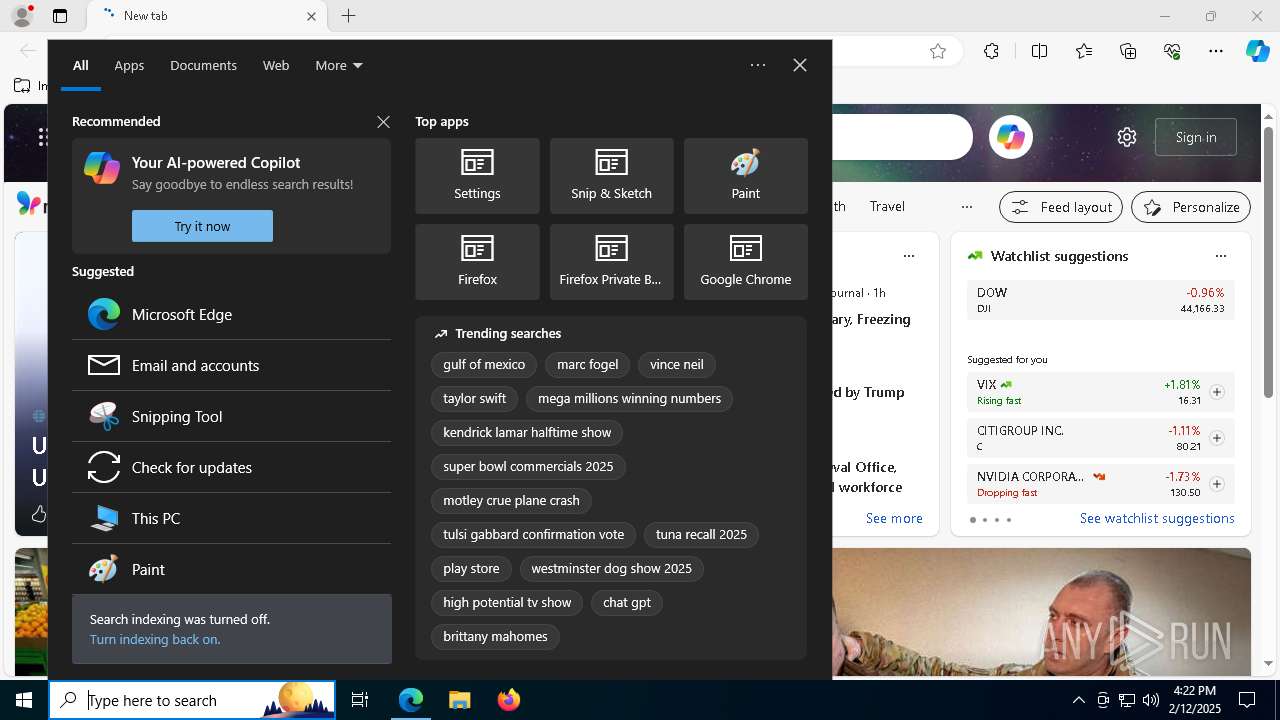Launch Snipping Tool suggestion

pyautogui.click(x=231, y=416)
